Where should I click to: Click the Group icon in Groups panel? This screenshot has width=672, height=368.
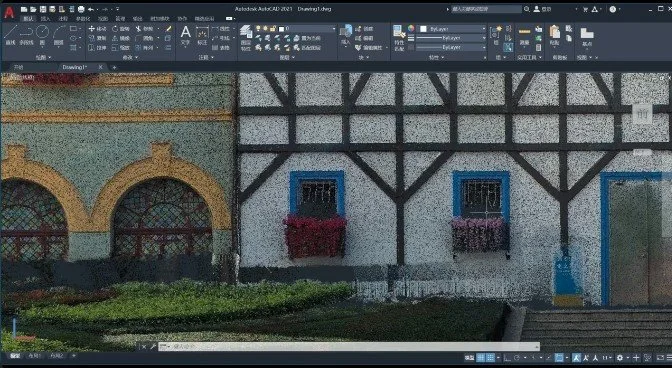[x=497, y=34]
